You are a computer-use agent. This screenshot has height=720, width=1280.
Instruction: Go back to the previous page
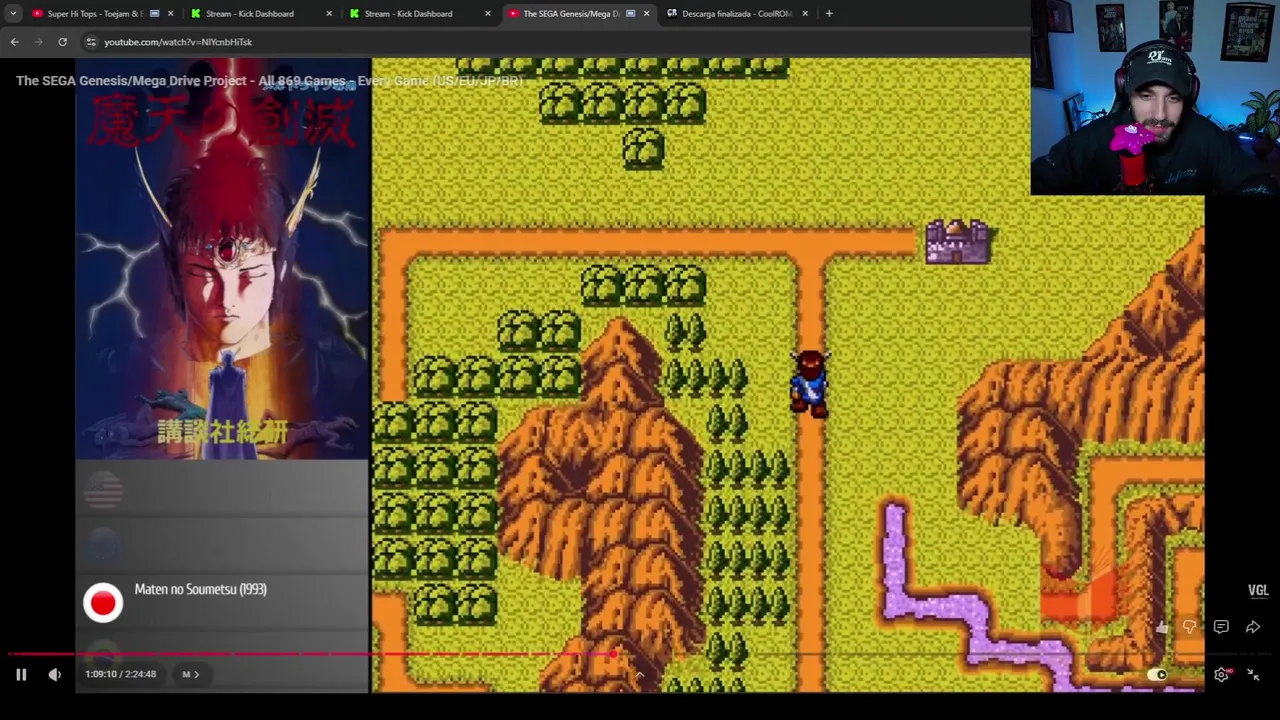[x=14, y=42]
